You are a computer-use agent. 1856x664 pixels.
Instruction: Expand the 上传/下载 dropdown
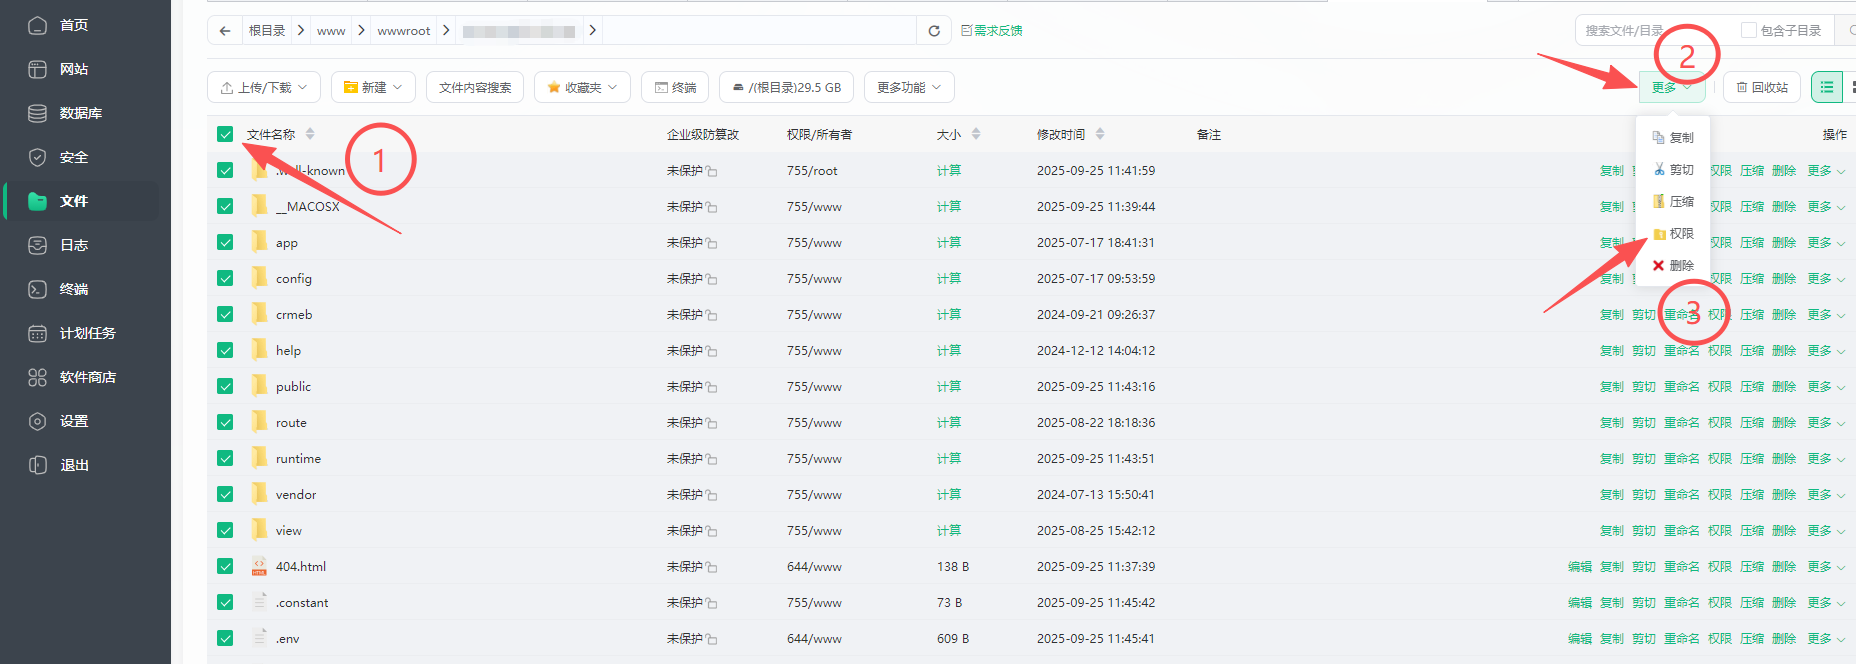coord(264,87)
